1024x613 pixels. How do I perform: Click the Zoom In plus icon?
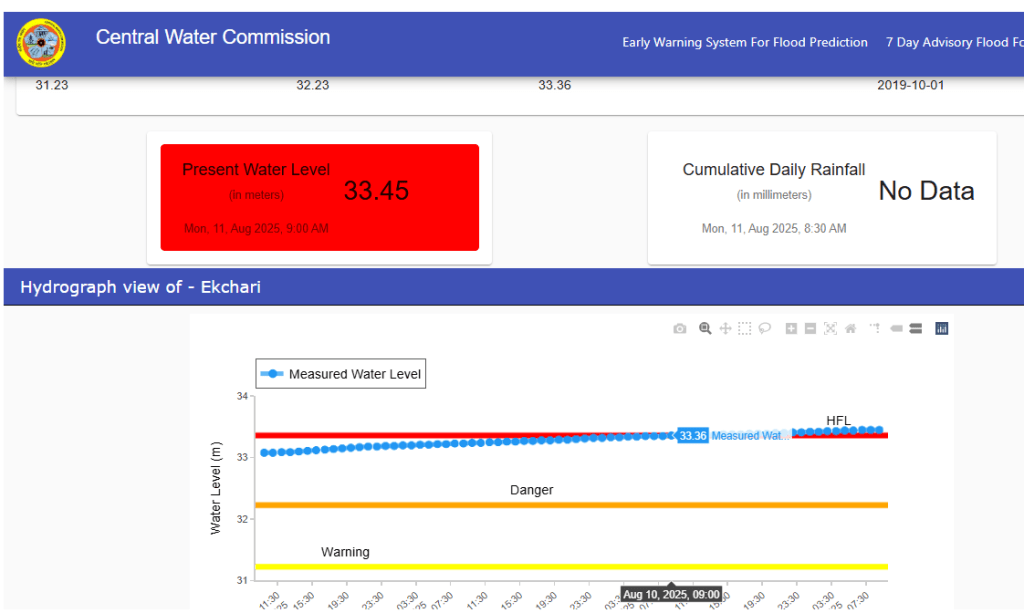coord(791,328)
